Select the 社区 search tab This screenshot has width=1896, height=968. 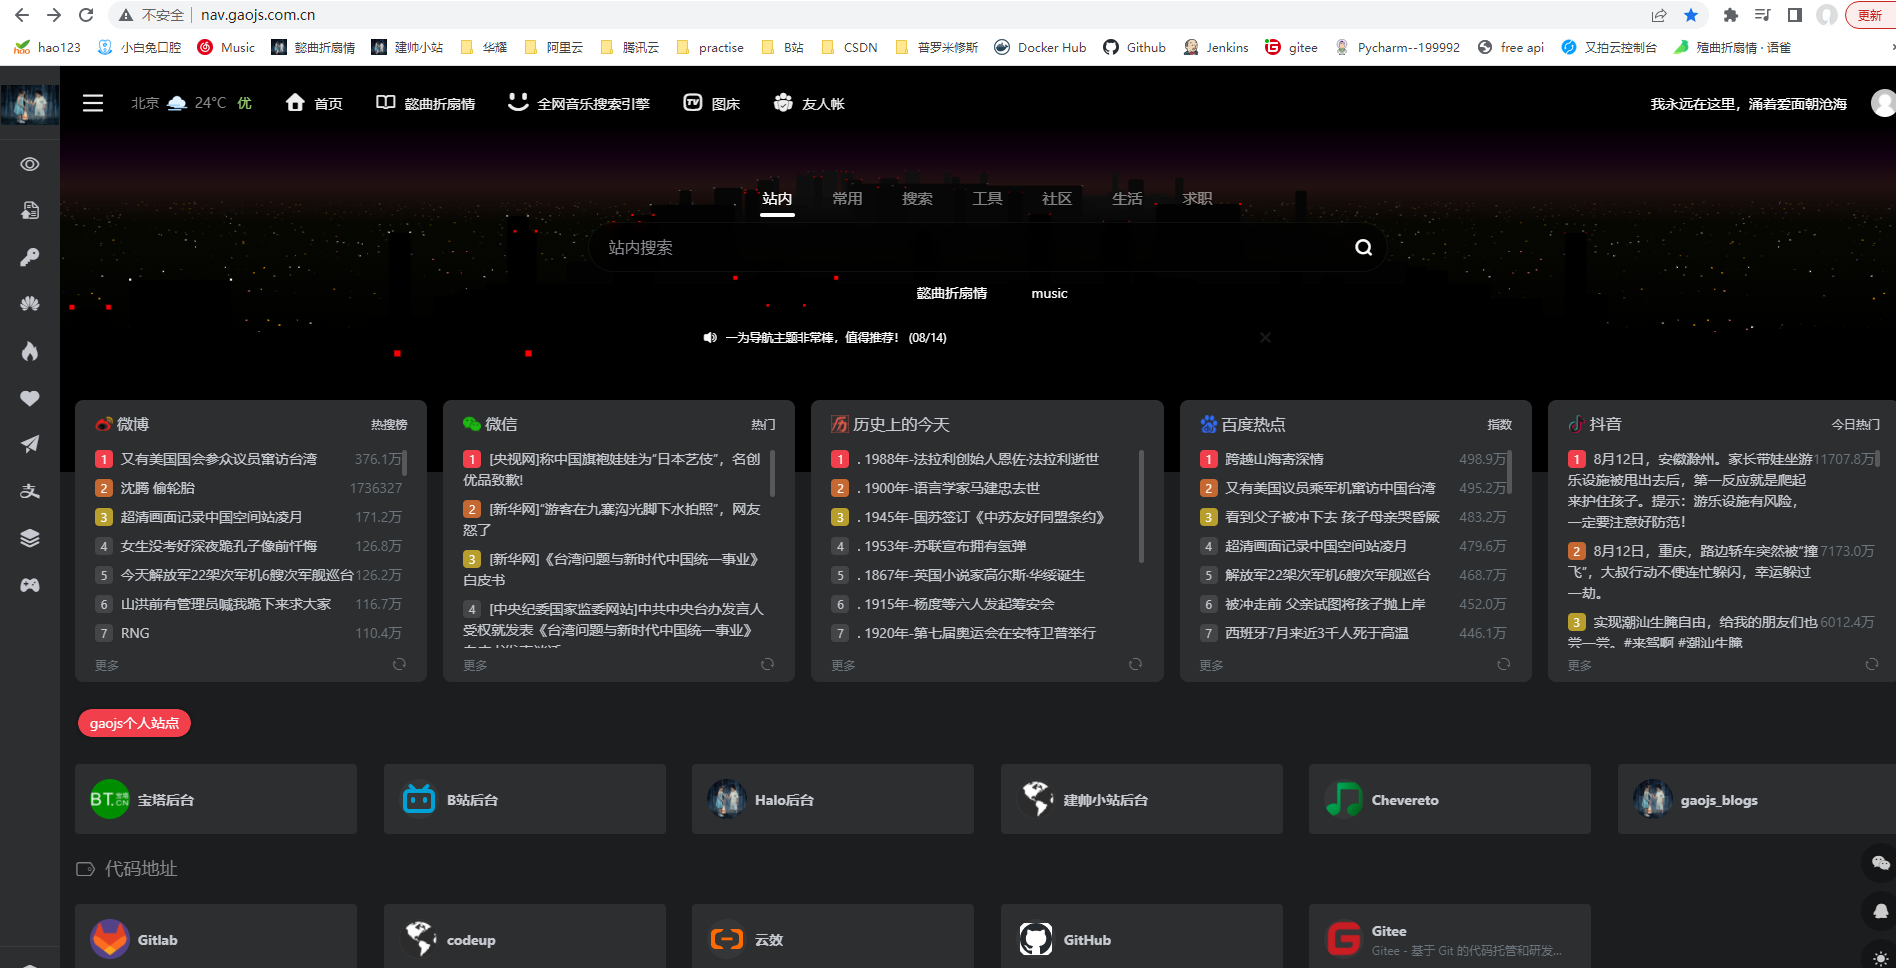pos(1057,199)
